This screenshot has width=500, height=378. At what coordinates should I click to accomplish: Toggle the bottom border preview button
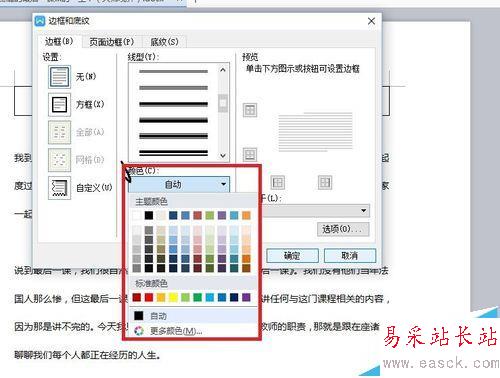click(250, 154)
